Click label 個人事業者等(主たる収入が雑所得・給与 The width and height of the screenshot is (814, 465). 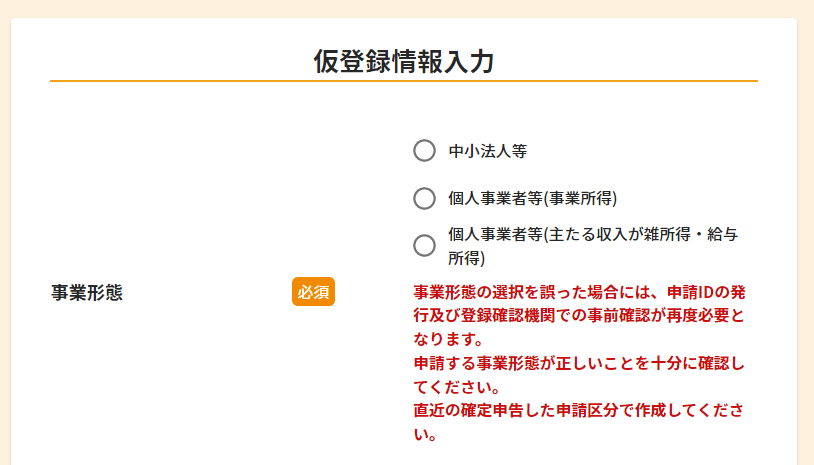[593, 235]
